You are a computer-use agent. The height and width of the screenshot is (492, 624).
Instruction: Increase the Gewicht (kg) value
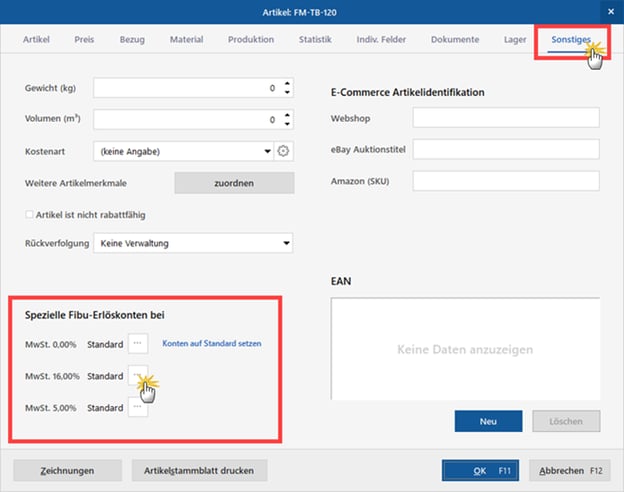(x=287, y=84)
